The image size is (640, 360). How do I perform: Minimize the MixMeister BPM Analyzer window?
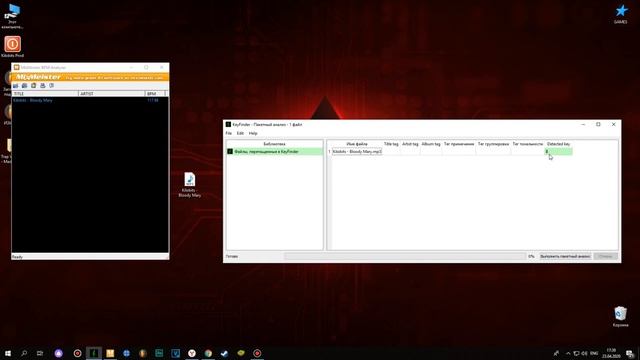tap(131, 67)
